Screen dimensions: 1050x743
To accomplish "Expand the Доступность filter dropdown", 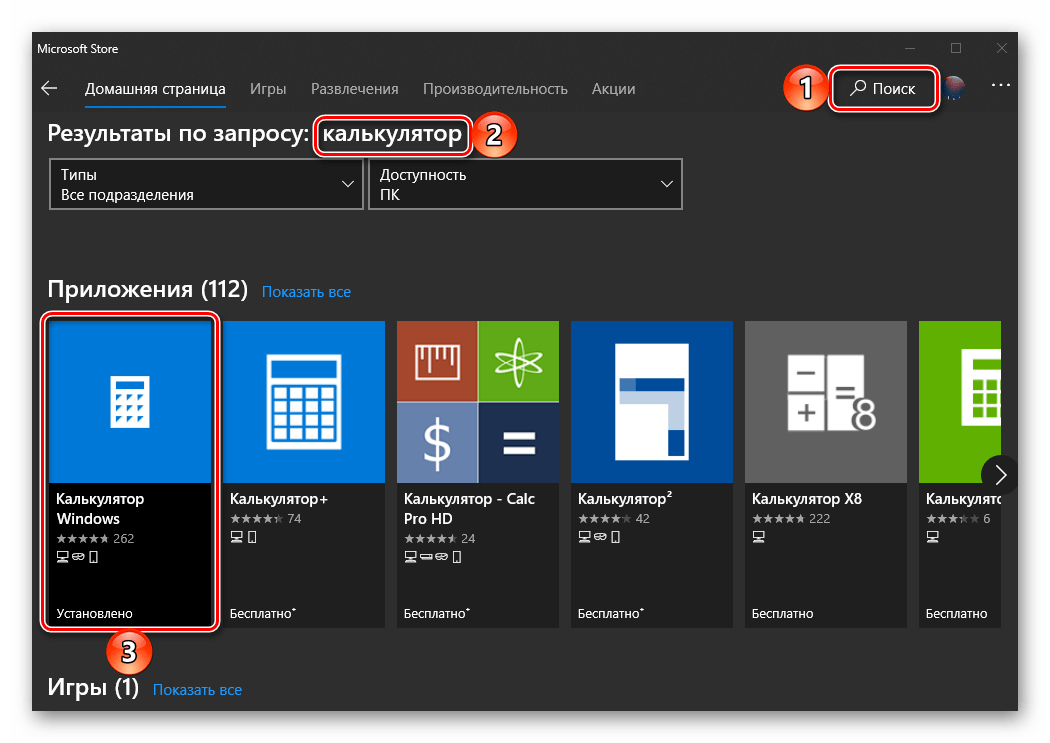I will tap(525, 184).
